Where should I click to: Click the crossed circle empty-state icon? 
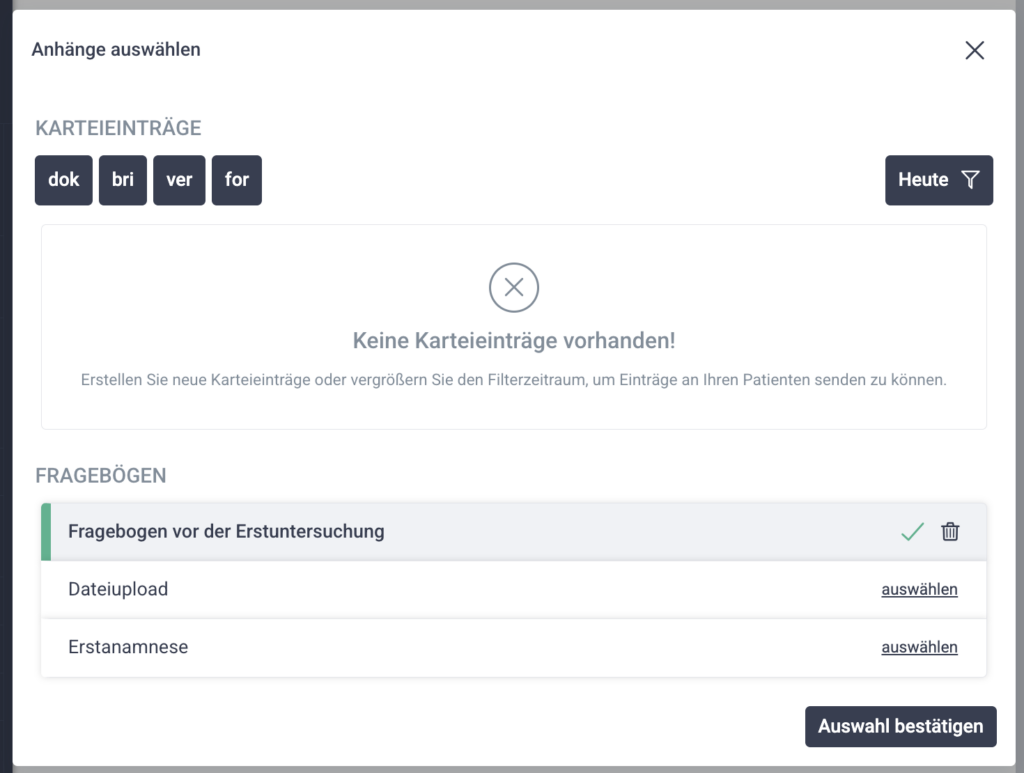point(514,288)
